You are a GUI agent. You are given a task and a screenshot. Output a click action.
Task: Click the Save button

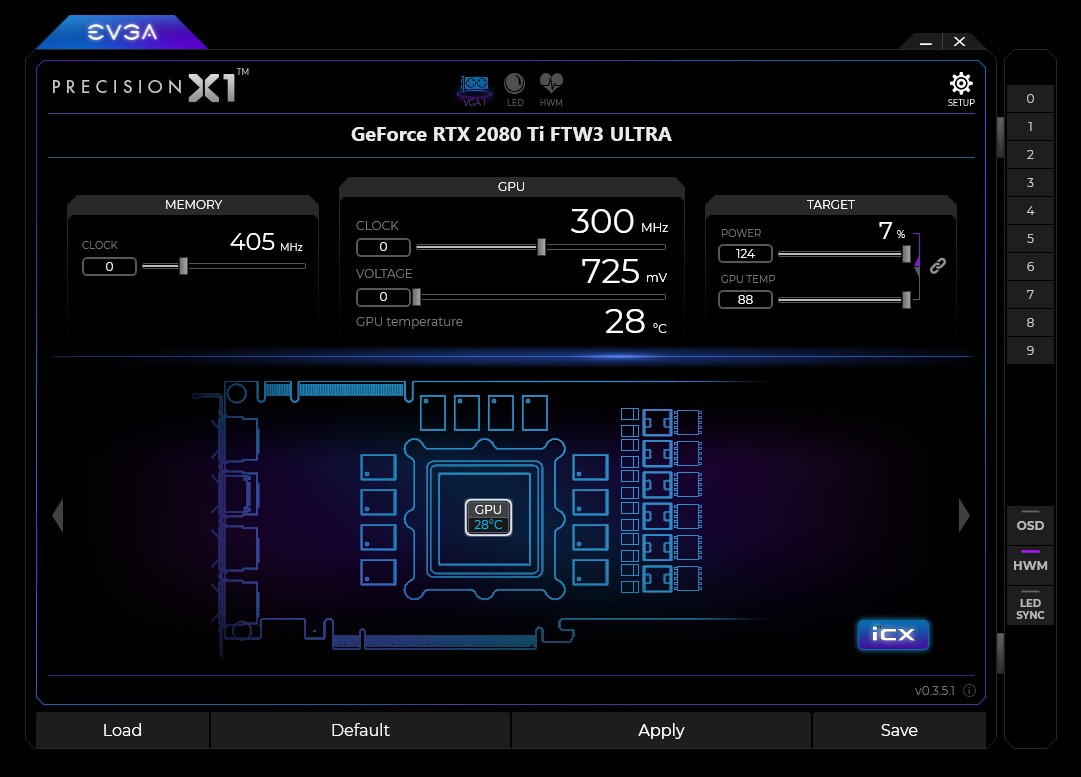click(x=899, y=730)
